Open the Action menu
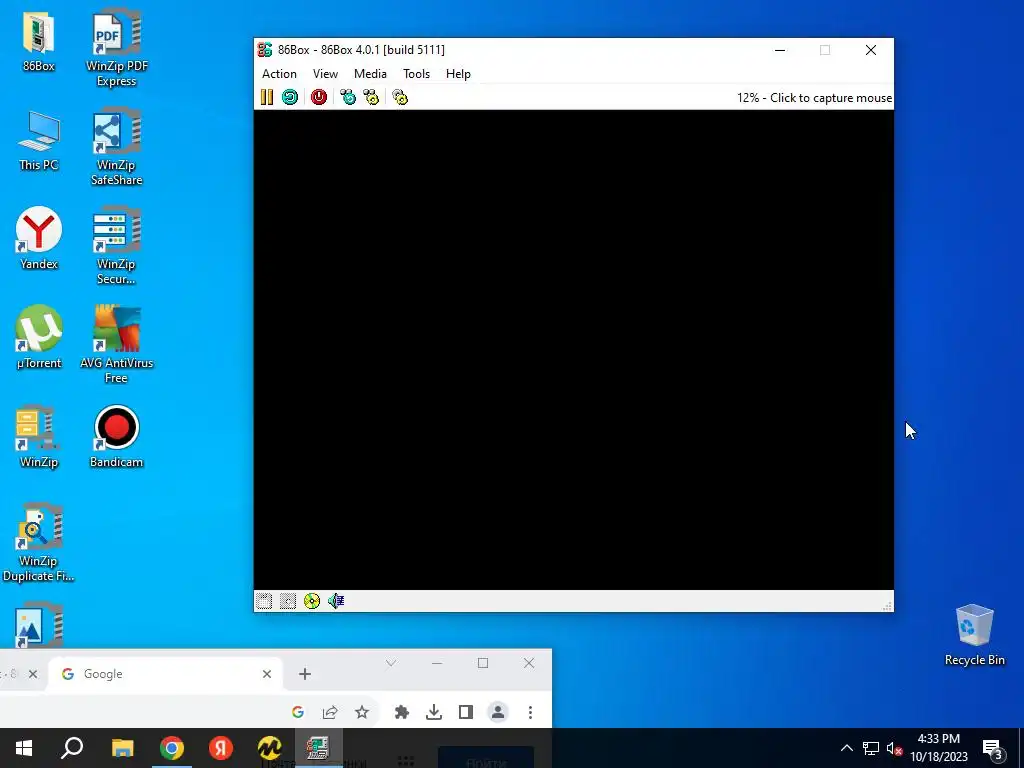Screen dimensions: 1024x768 click(279, 74)
